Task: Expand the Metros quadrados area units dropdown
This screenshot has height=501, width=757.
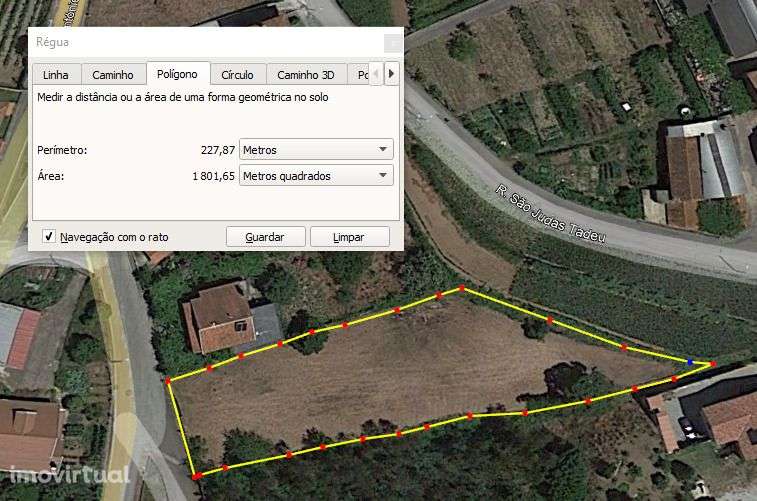Action: [316, 176]
